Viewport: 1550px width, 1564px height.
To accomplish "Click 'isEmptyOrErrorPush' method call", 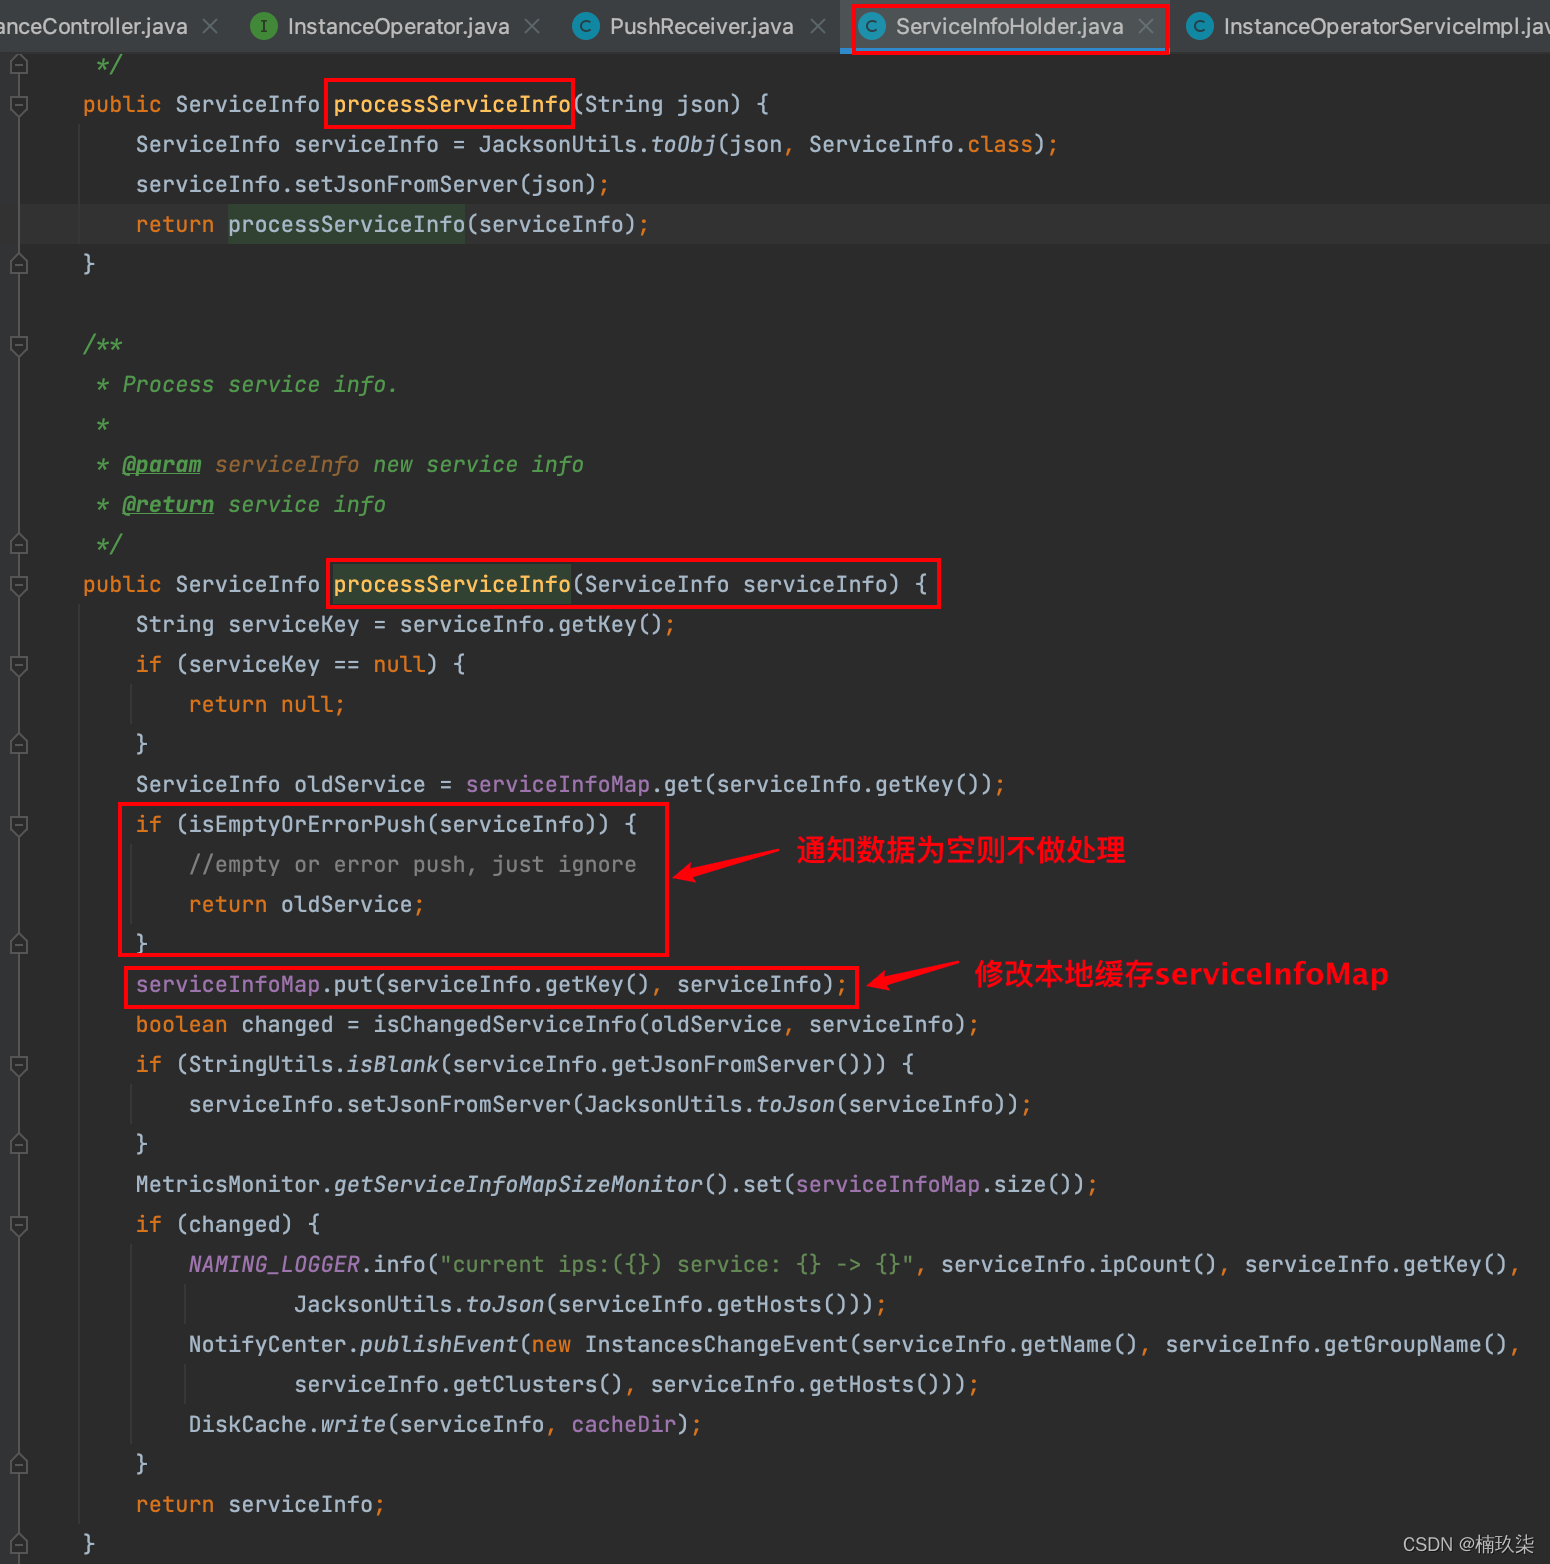I will click(307, 824).
